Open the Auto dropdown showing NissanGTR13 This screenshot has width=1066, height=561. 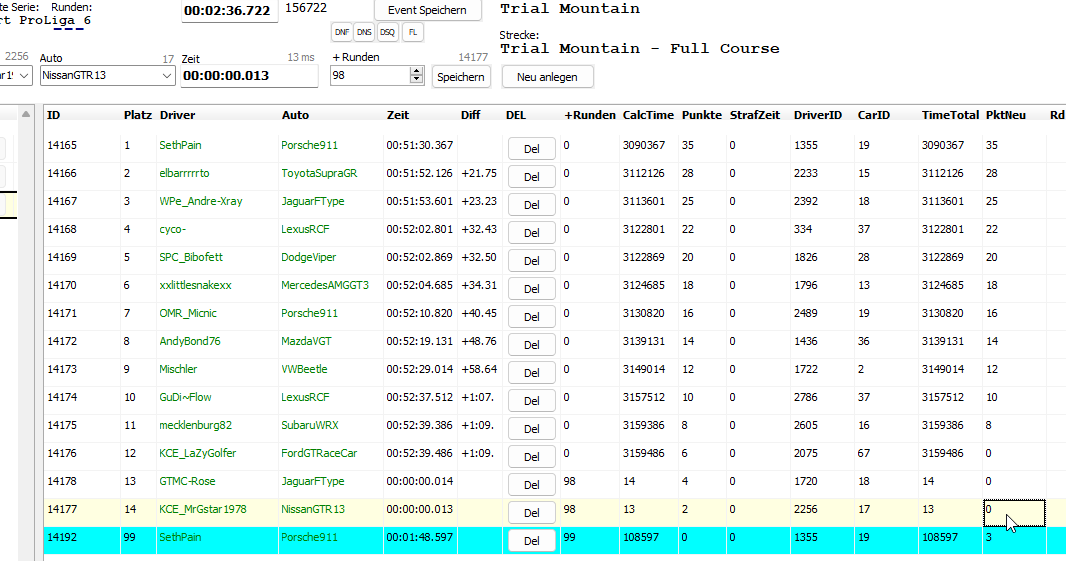pyautogui.click(x=166, y=76)
